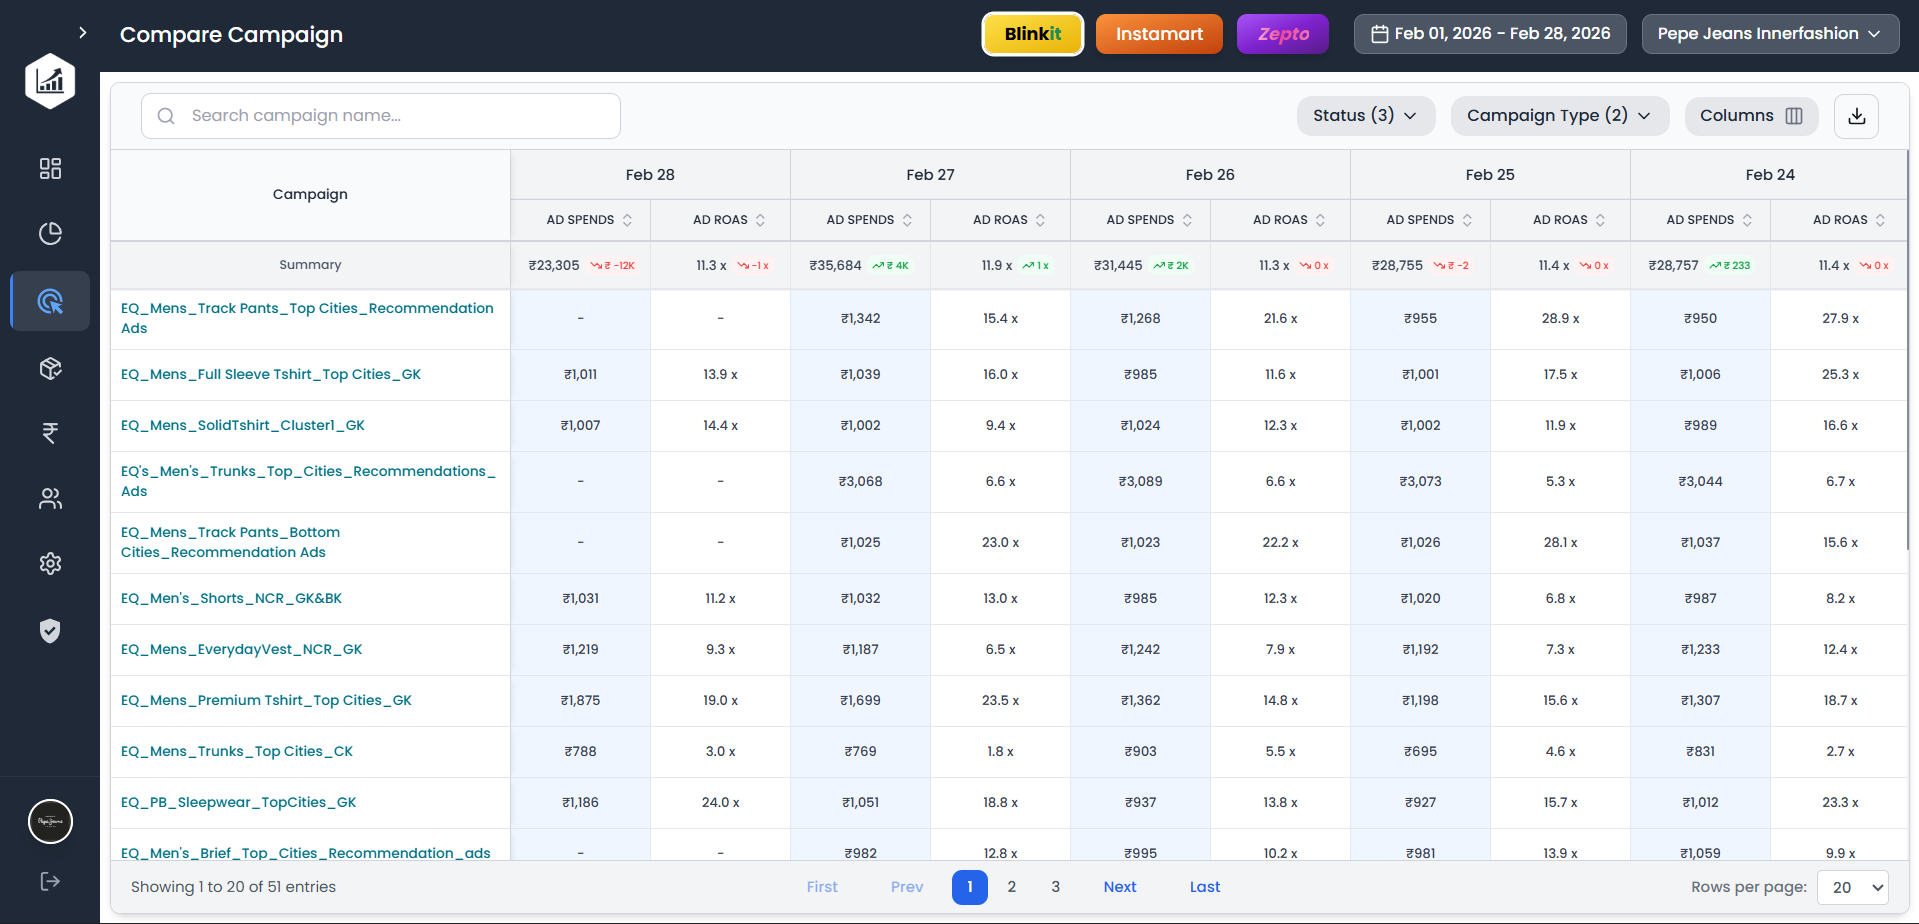Jump to the Last page

(x=1205, y=887)
